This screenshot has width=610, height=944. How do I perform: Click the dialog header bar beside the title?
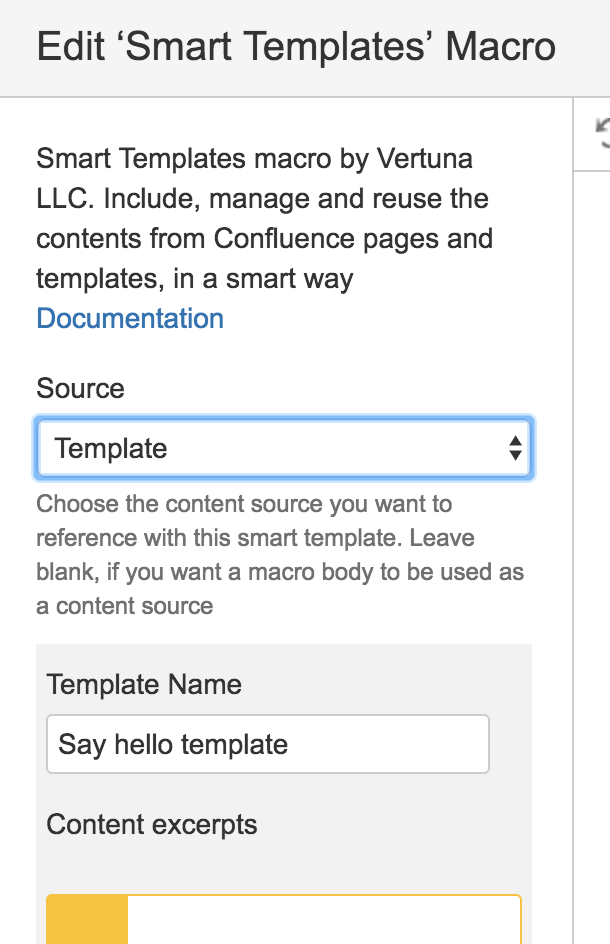tap(584, 48)
